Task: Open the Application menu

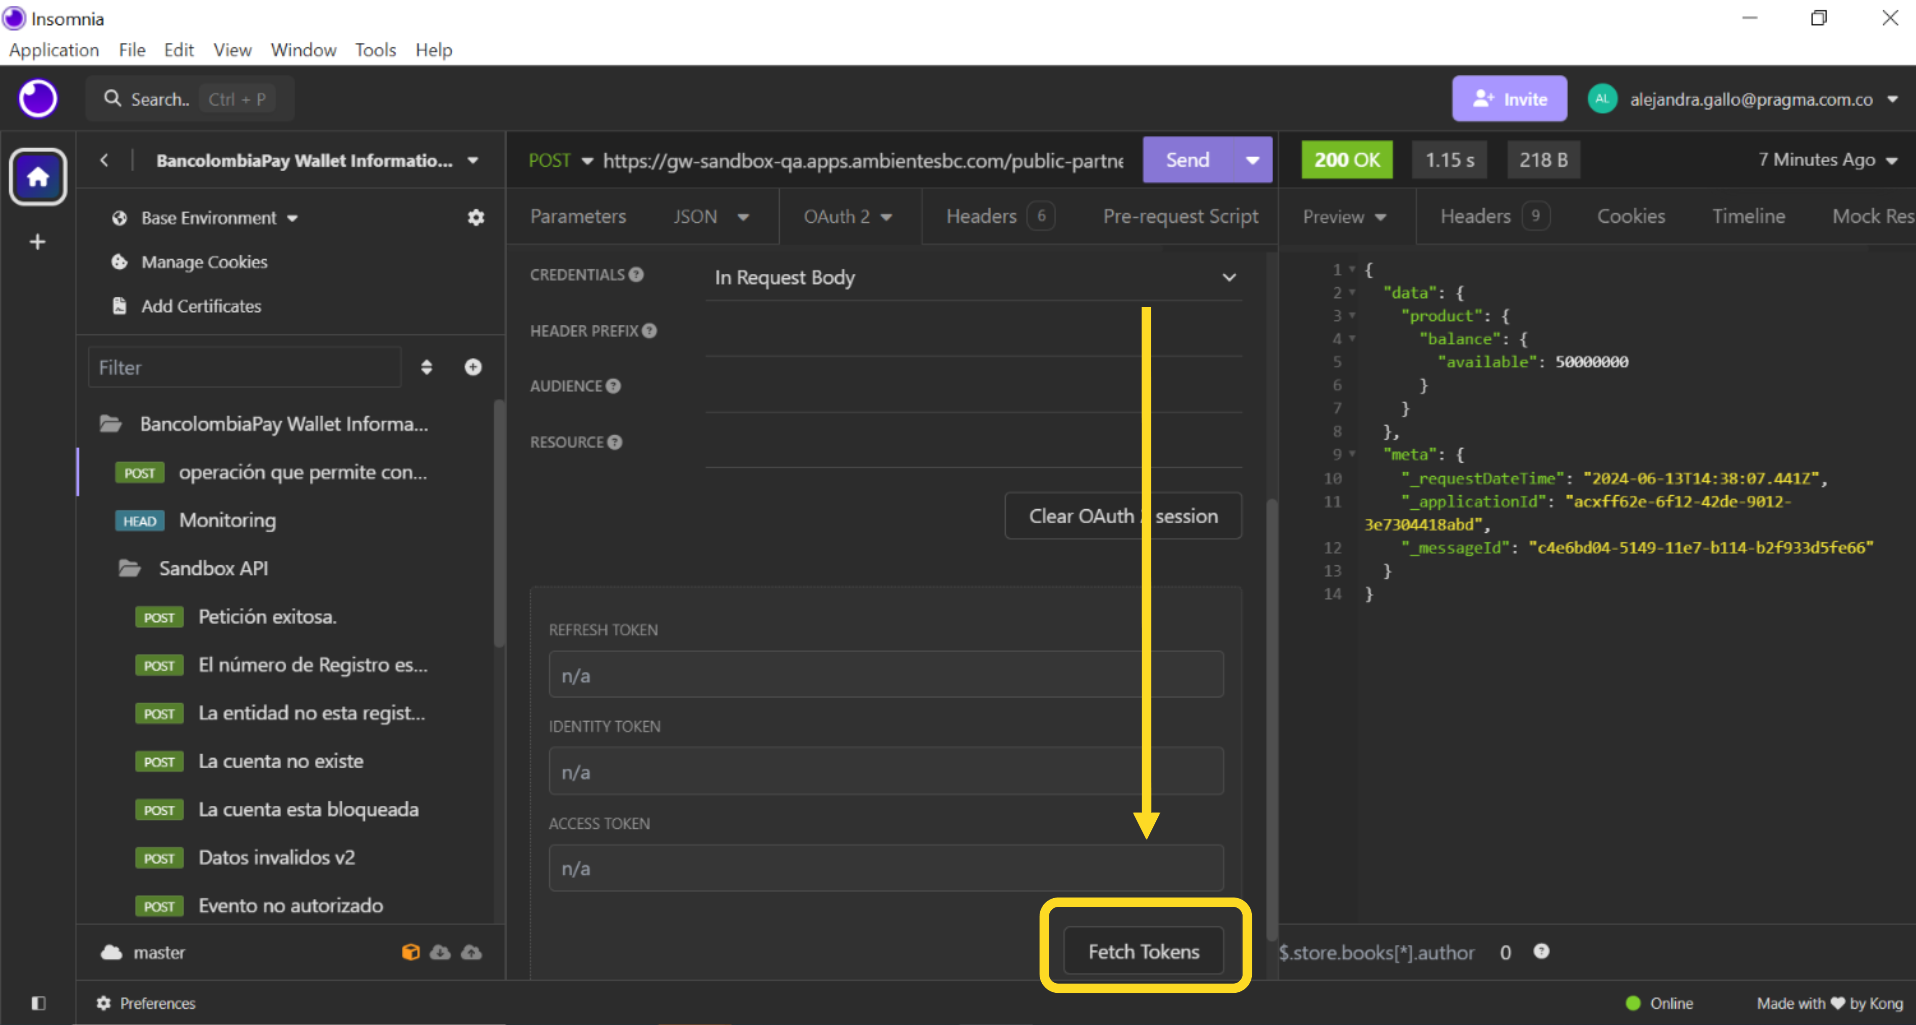Action: click(54, 50)
